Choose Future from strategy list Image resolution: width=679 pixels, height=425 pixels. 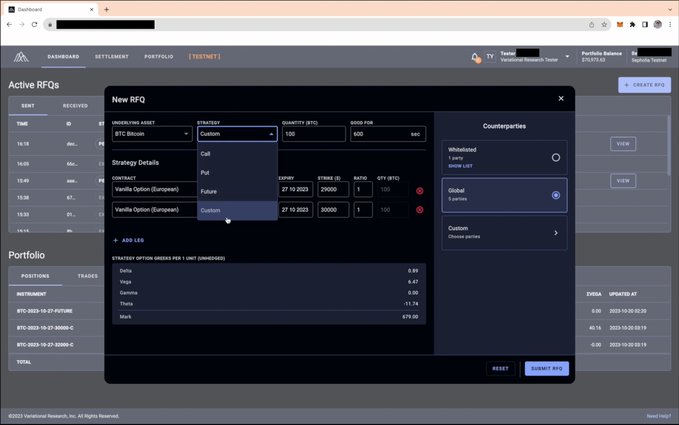(x=237, y=191)
